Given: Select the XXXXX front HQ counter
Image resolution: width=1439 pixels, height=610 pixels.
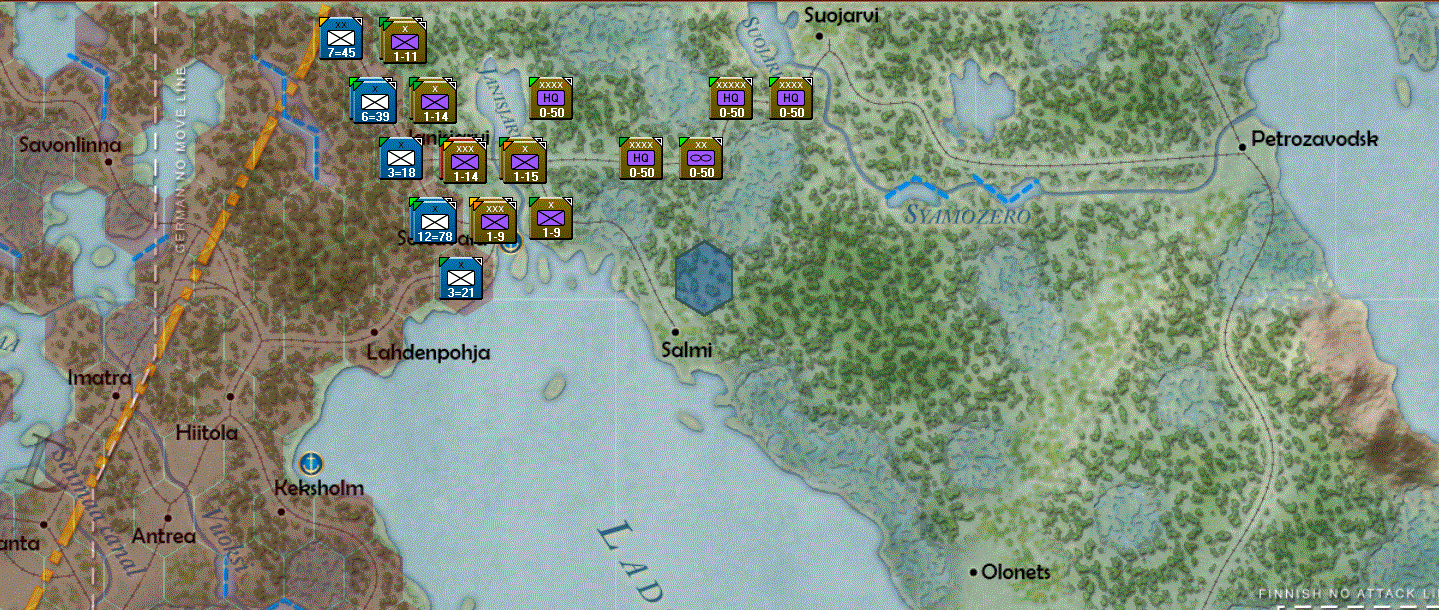Looking at the screenshot, I should [x=731, y=98].
